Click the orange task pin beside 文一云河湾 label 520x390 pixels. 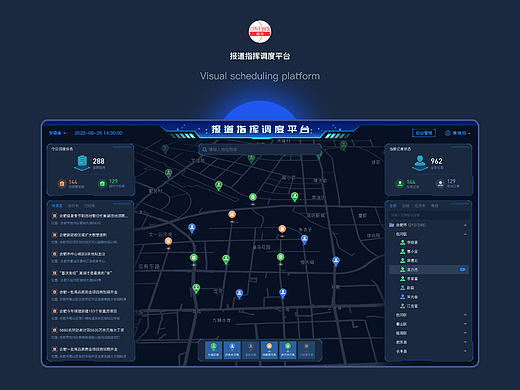168,242
